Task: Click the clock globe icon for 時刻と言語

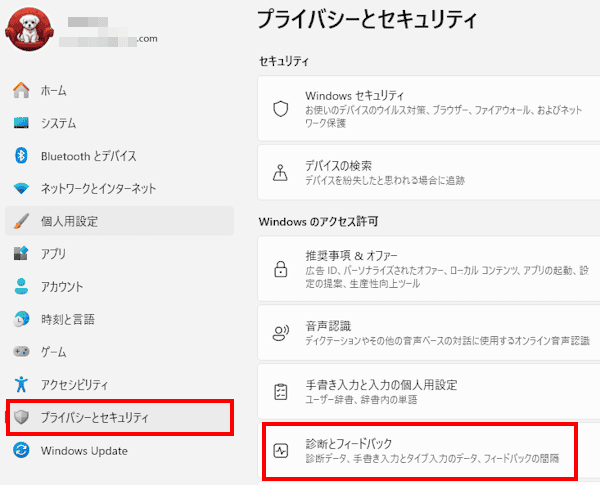Action: [x=21, y=319]
